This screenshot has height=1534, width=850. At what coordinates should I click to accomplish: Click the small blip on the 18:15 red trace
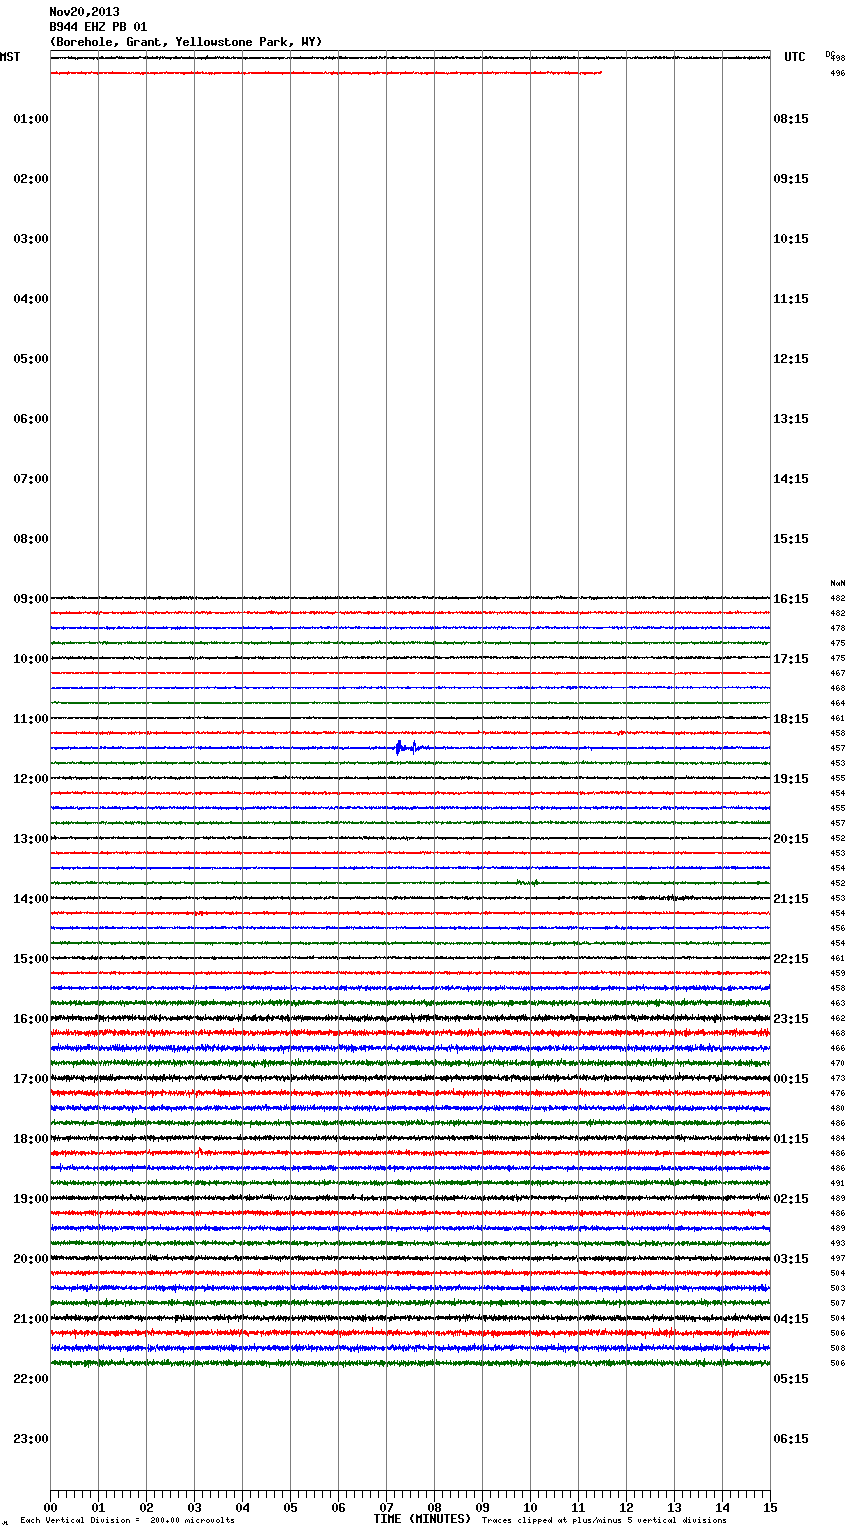(199, 1152)
